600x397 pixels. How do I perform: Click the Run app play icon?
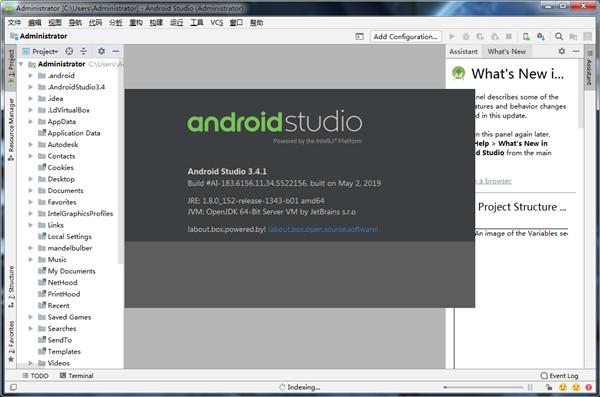pyautogui.click(x=452, y=36)
